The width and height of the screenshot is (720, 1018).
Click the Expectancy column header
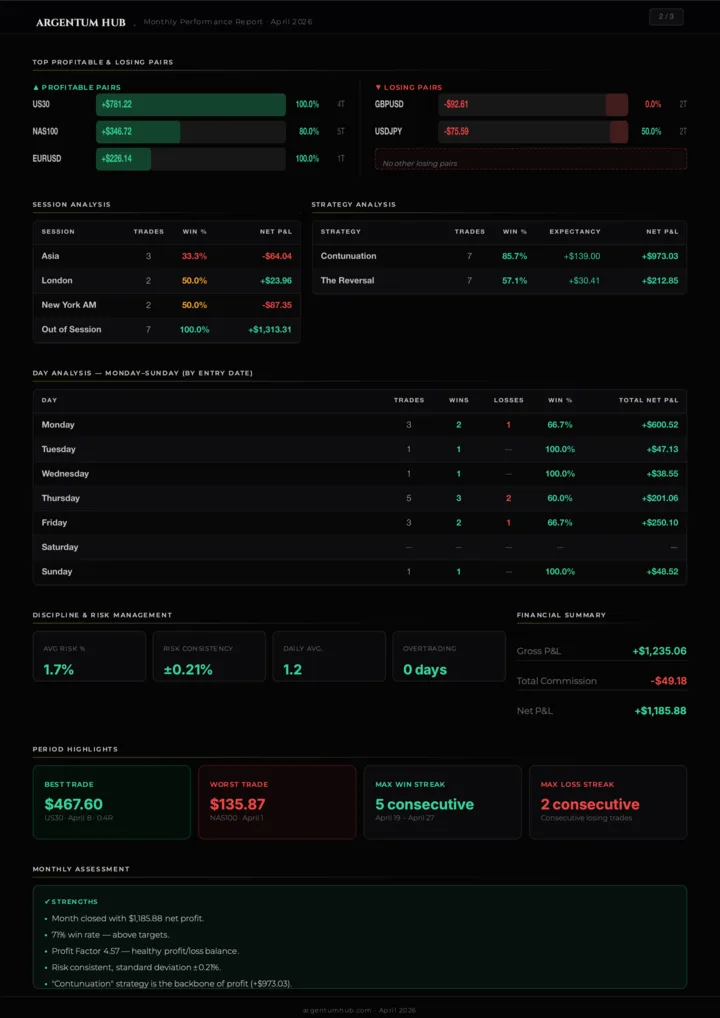[575, 232]
